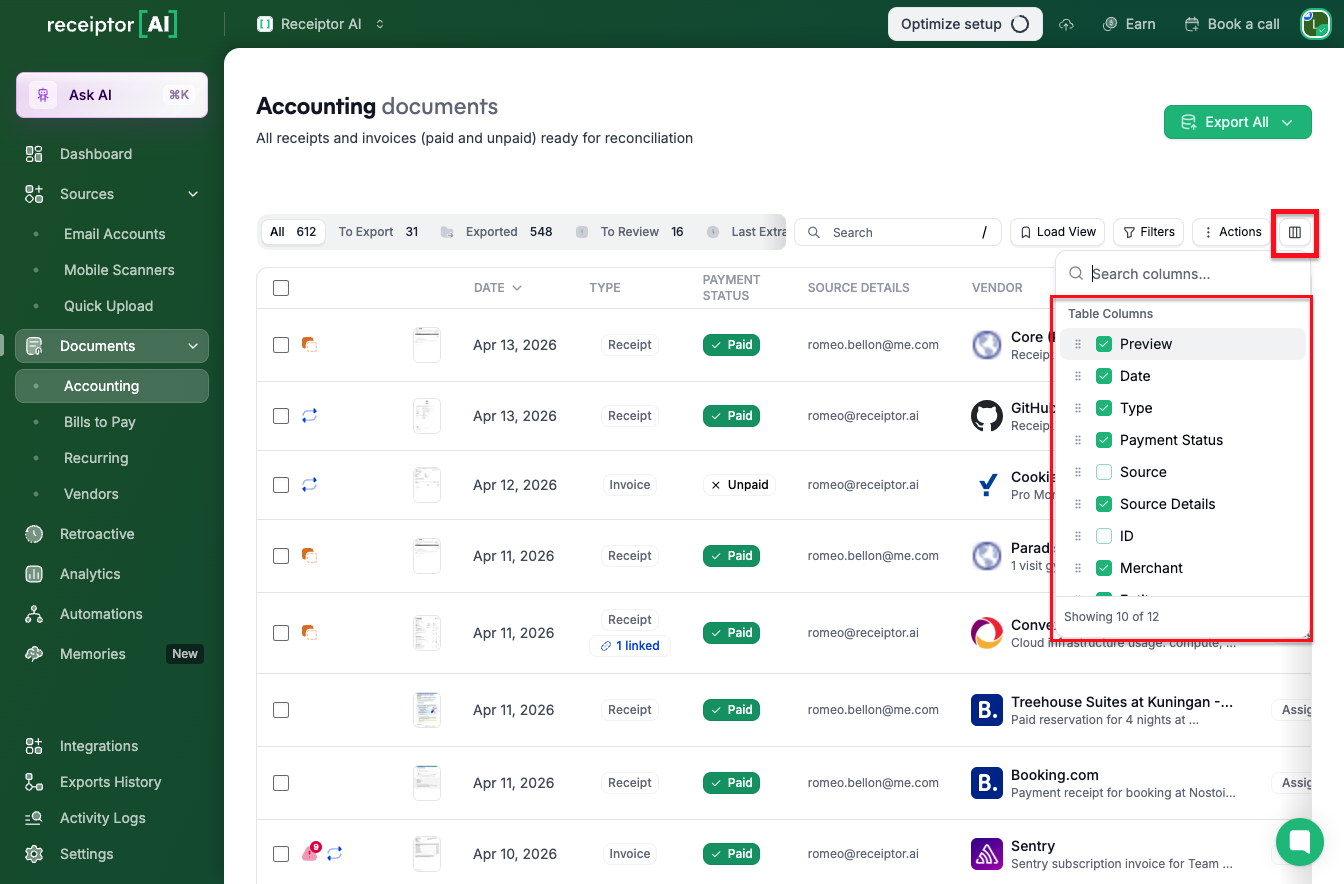Click the pink notification icon in Sentry row

point(310,853)
